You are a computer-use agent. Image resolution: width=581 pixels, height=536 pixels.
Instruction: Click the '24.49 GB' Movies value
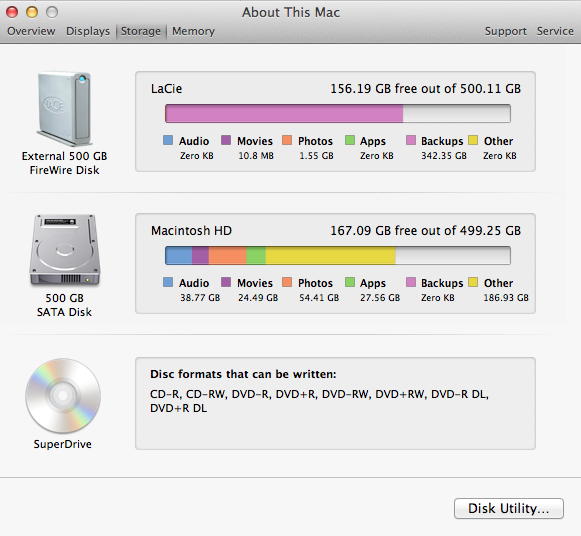[258, 298]
